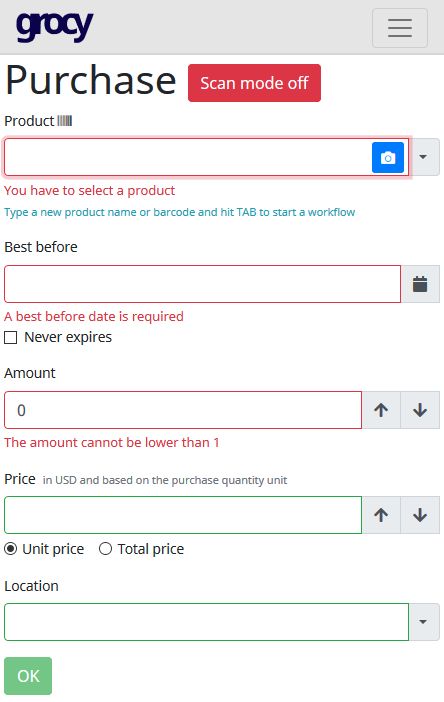
Task: Decrease amount with the down arrow
Action: [420, 410]
